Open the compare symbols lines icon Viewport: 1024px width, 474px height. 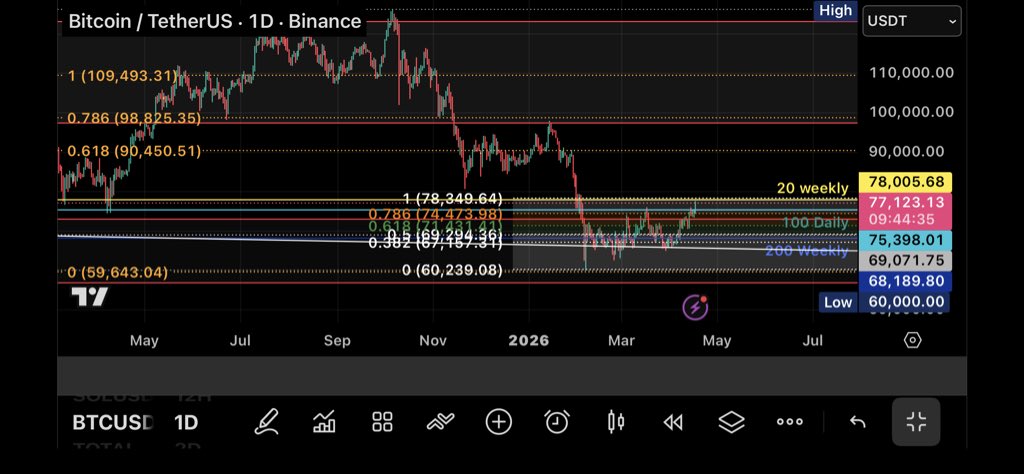[440, 422]
